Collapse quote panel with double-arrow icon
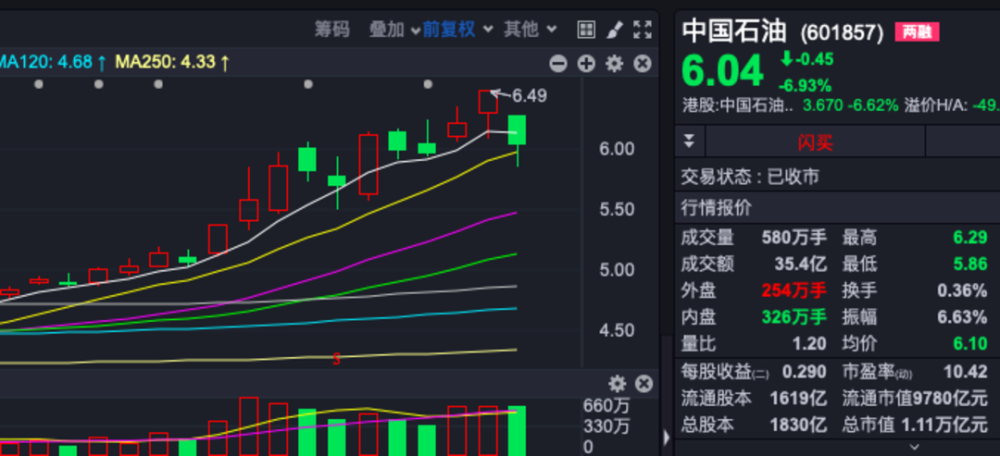Screen dimensions: 1000x456 point(689,141)
